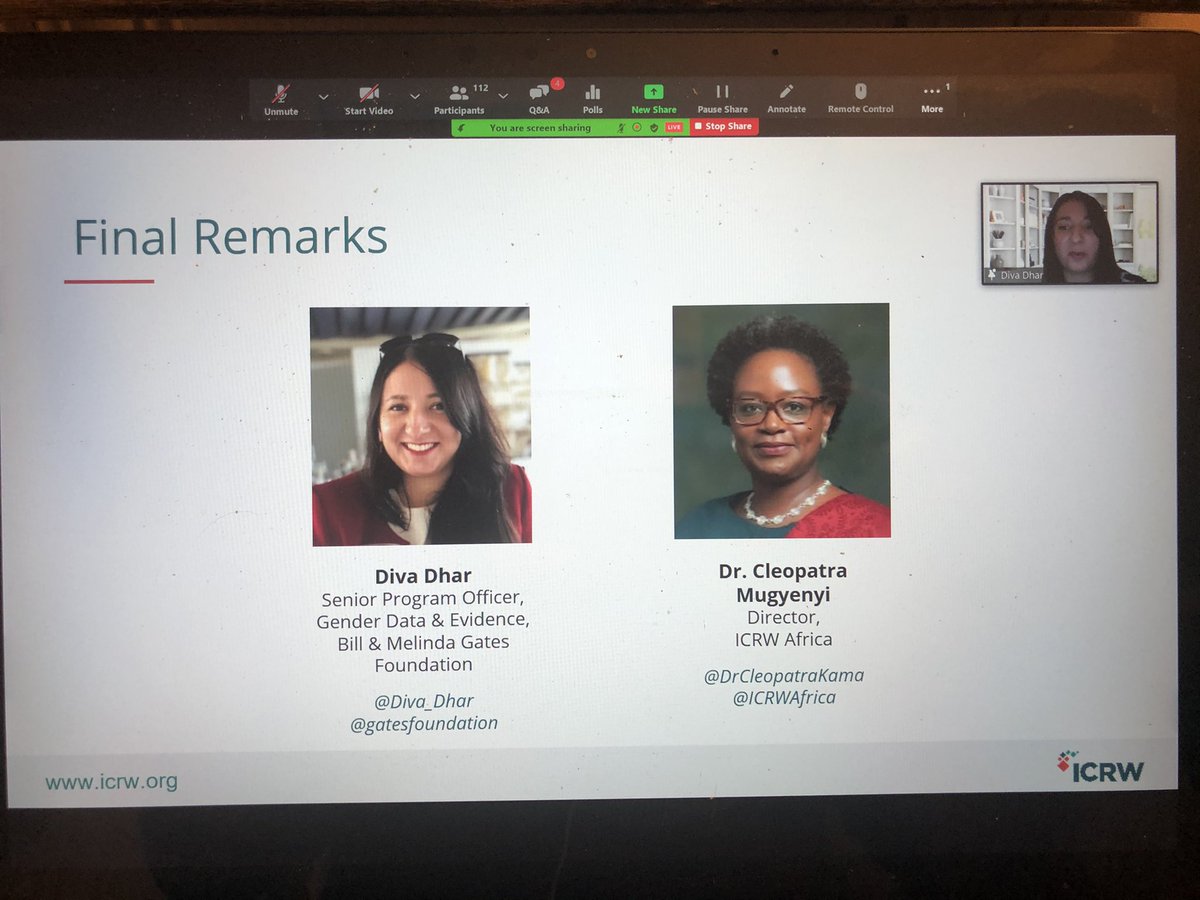Screen dimensions: 1200x900
Task: Click the @DrCleopatraKama handle
Action: click(784, 675)
